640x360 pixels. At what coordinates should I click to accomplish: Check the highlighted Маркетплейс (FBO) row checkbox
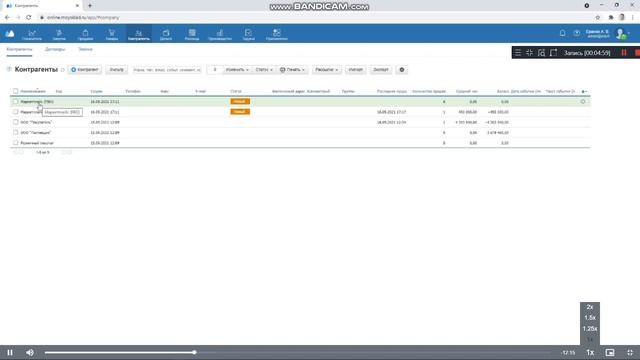point(16,102)
